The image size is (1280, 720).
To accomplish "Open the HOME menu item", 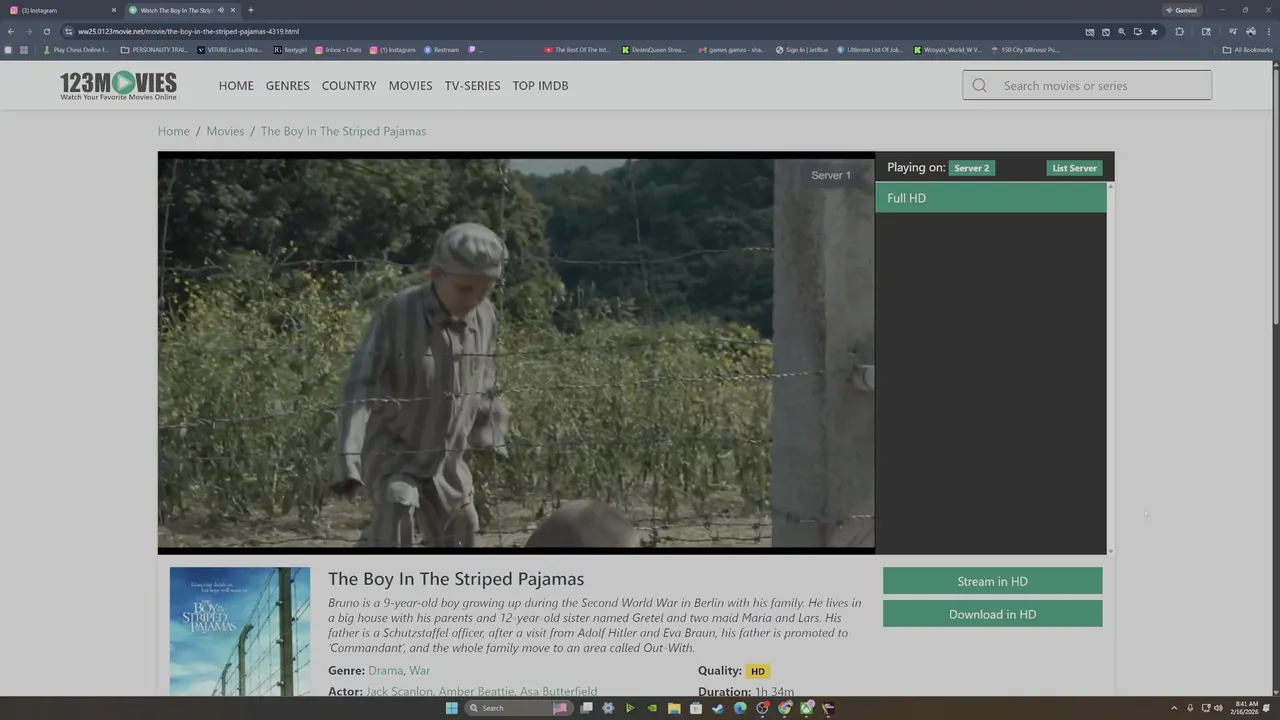I will (236, 86).
